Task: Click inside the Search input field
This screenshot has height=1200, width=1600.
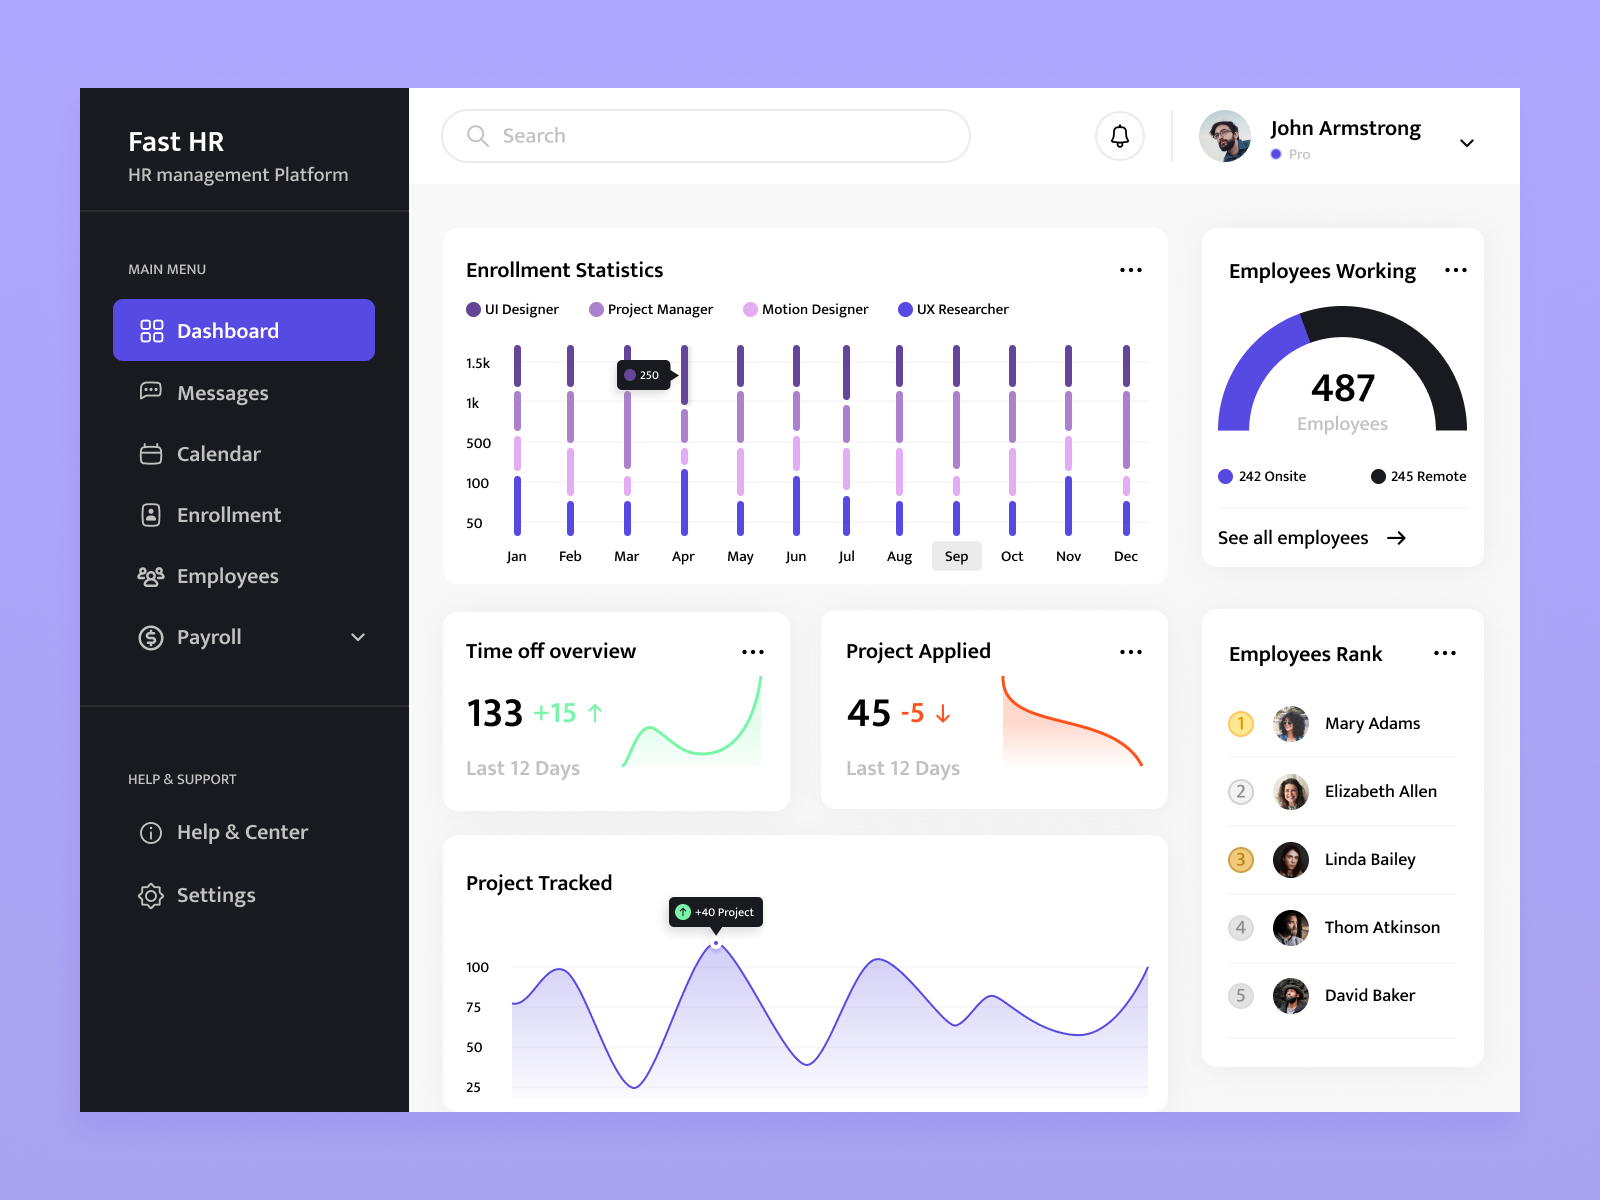Action: (700, 136)
